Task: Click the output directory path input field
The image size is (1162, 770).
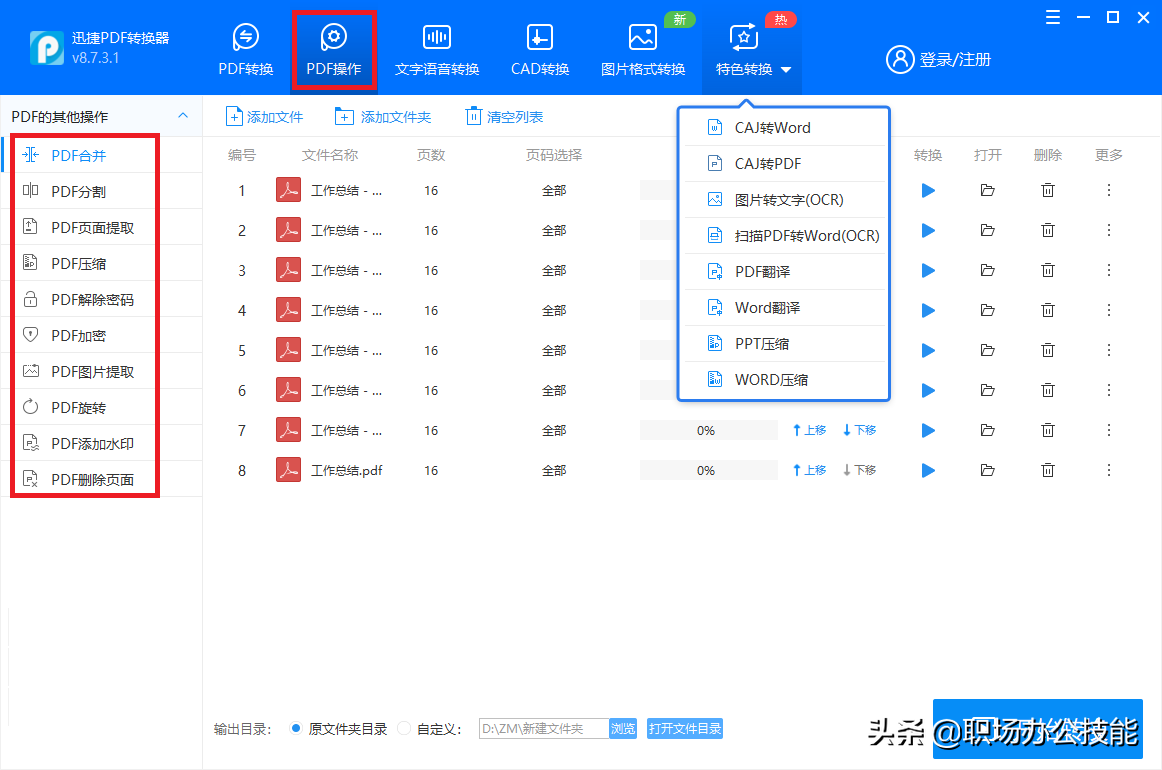Action: (543, 728)
